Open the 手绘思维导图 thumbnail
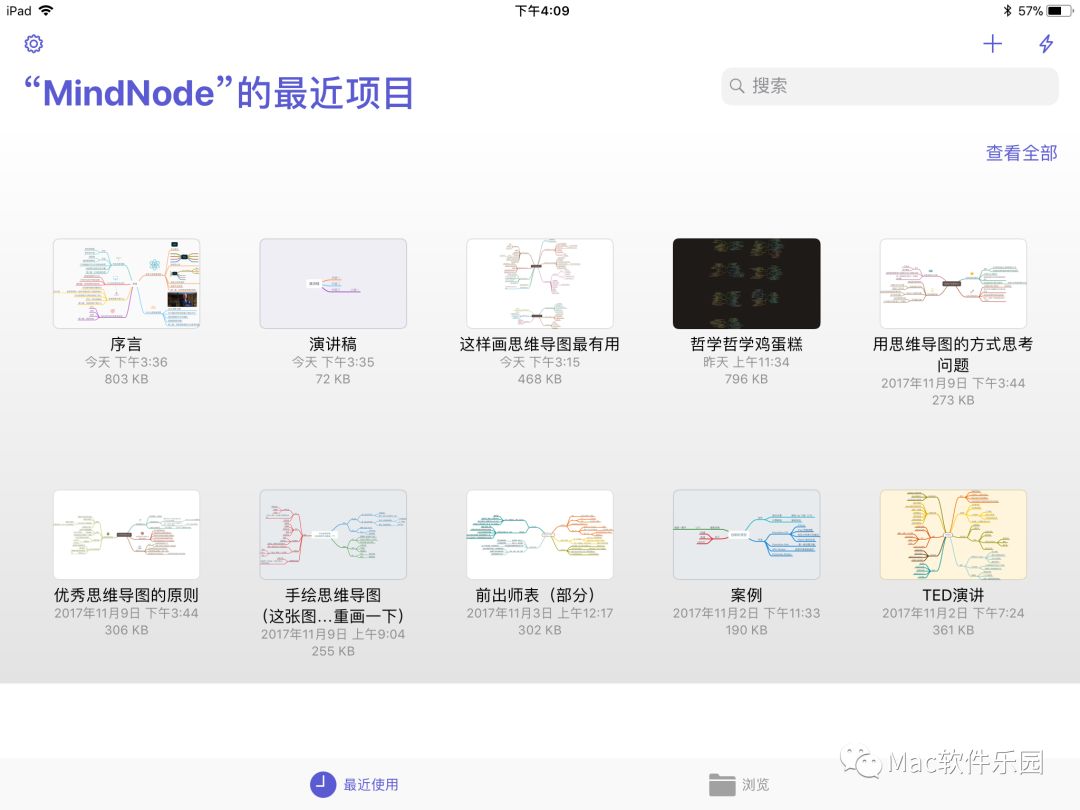The image size is (1080, 810). (x=333, y=534)
